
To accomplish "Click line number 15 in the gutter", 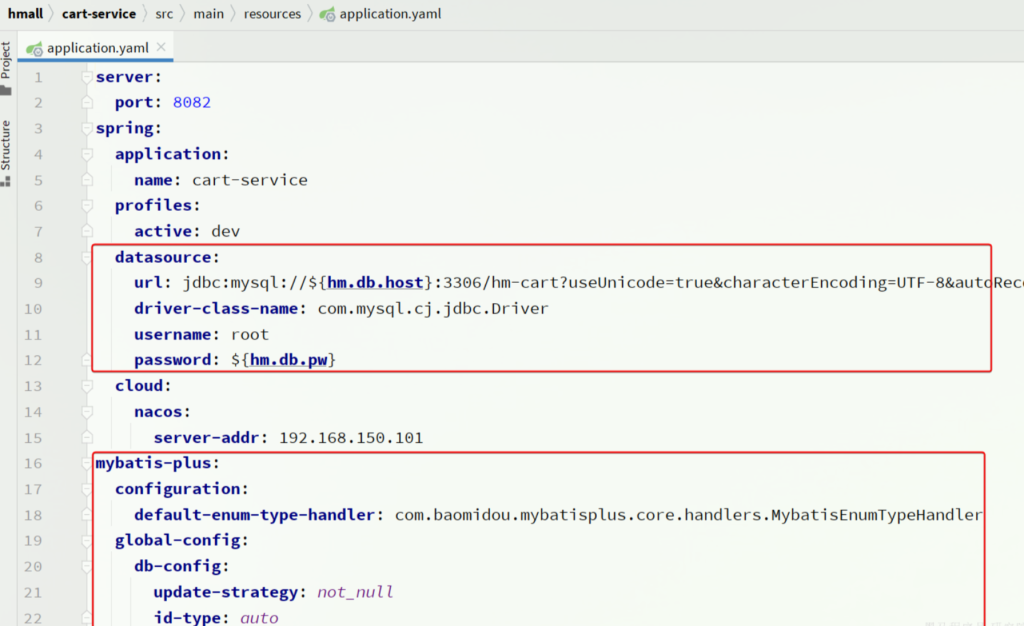I will pyautogui.click(x=37, y=437).
